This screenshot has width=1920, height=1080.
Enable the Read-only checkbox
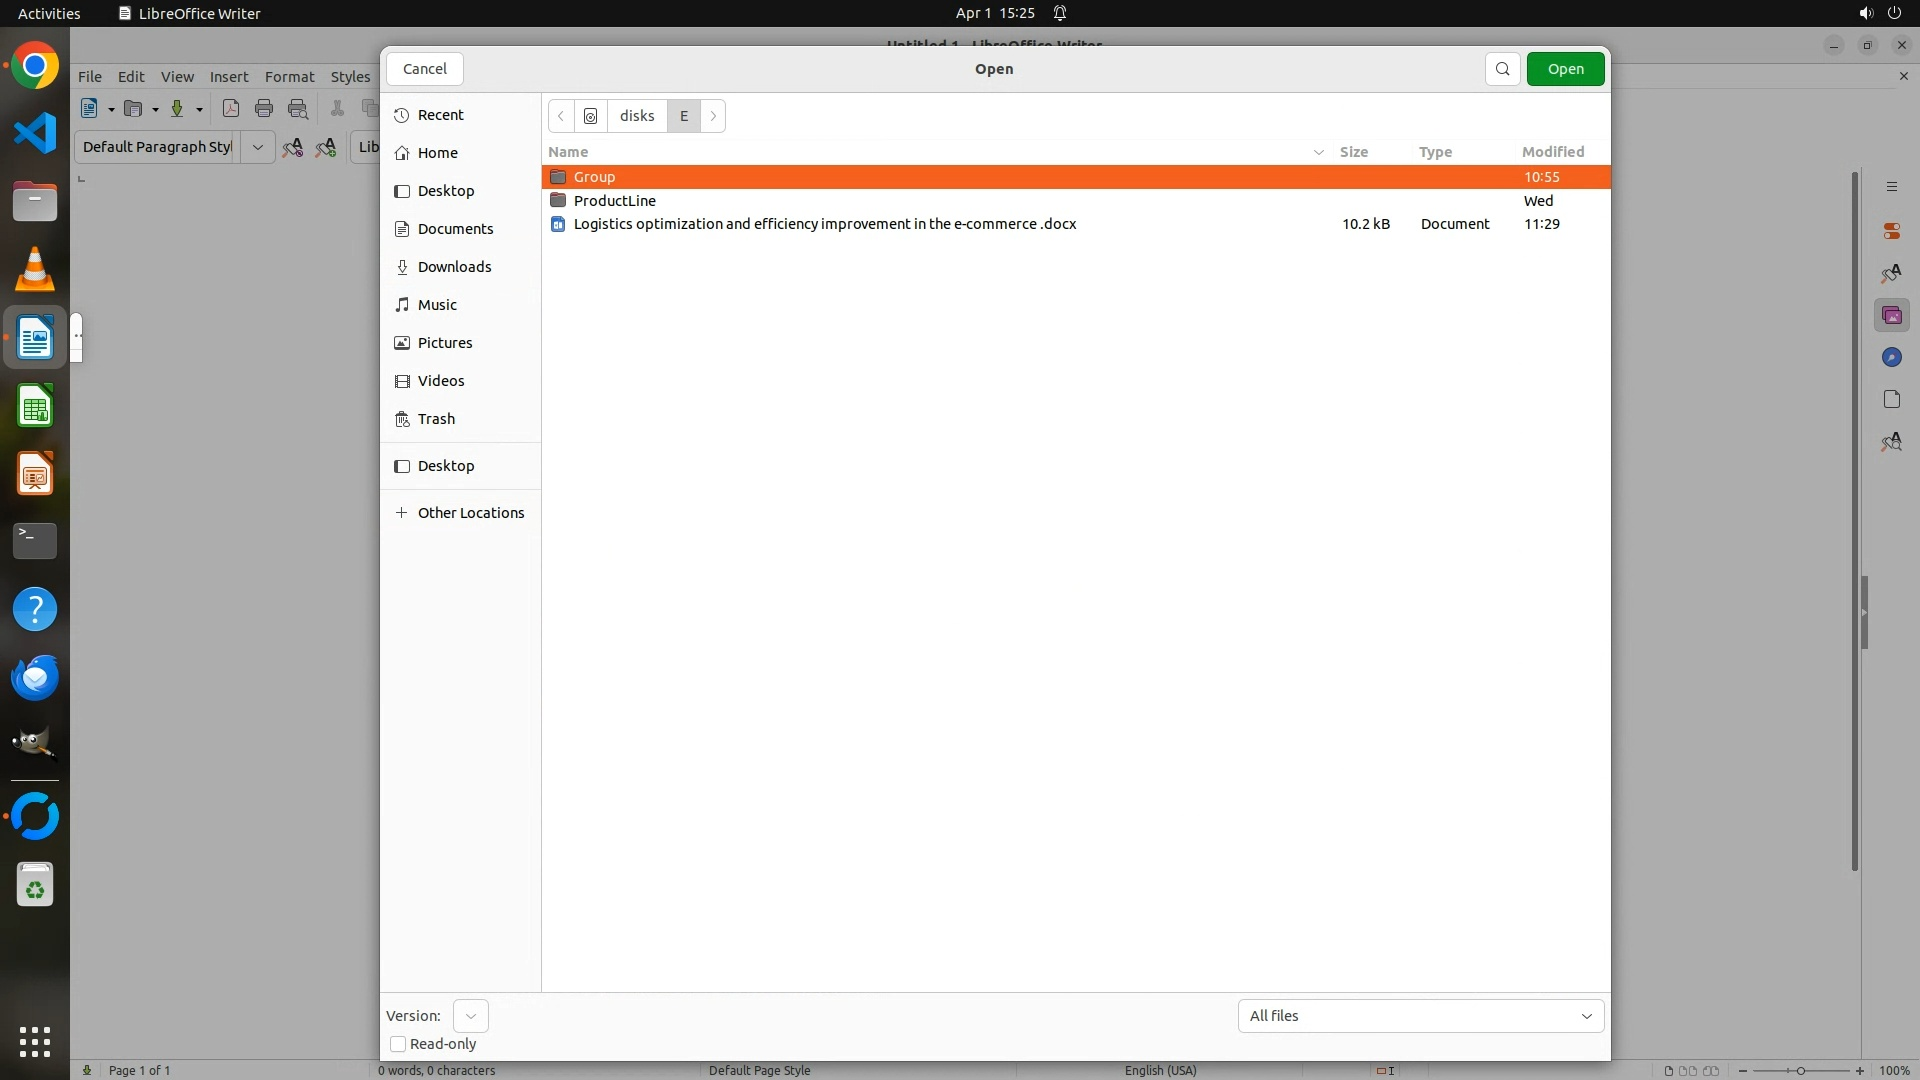click(x=398, y=1044)
